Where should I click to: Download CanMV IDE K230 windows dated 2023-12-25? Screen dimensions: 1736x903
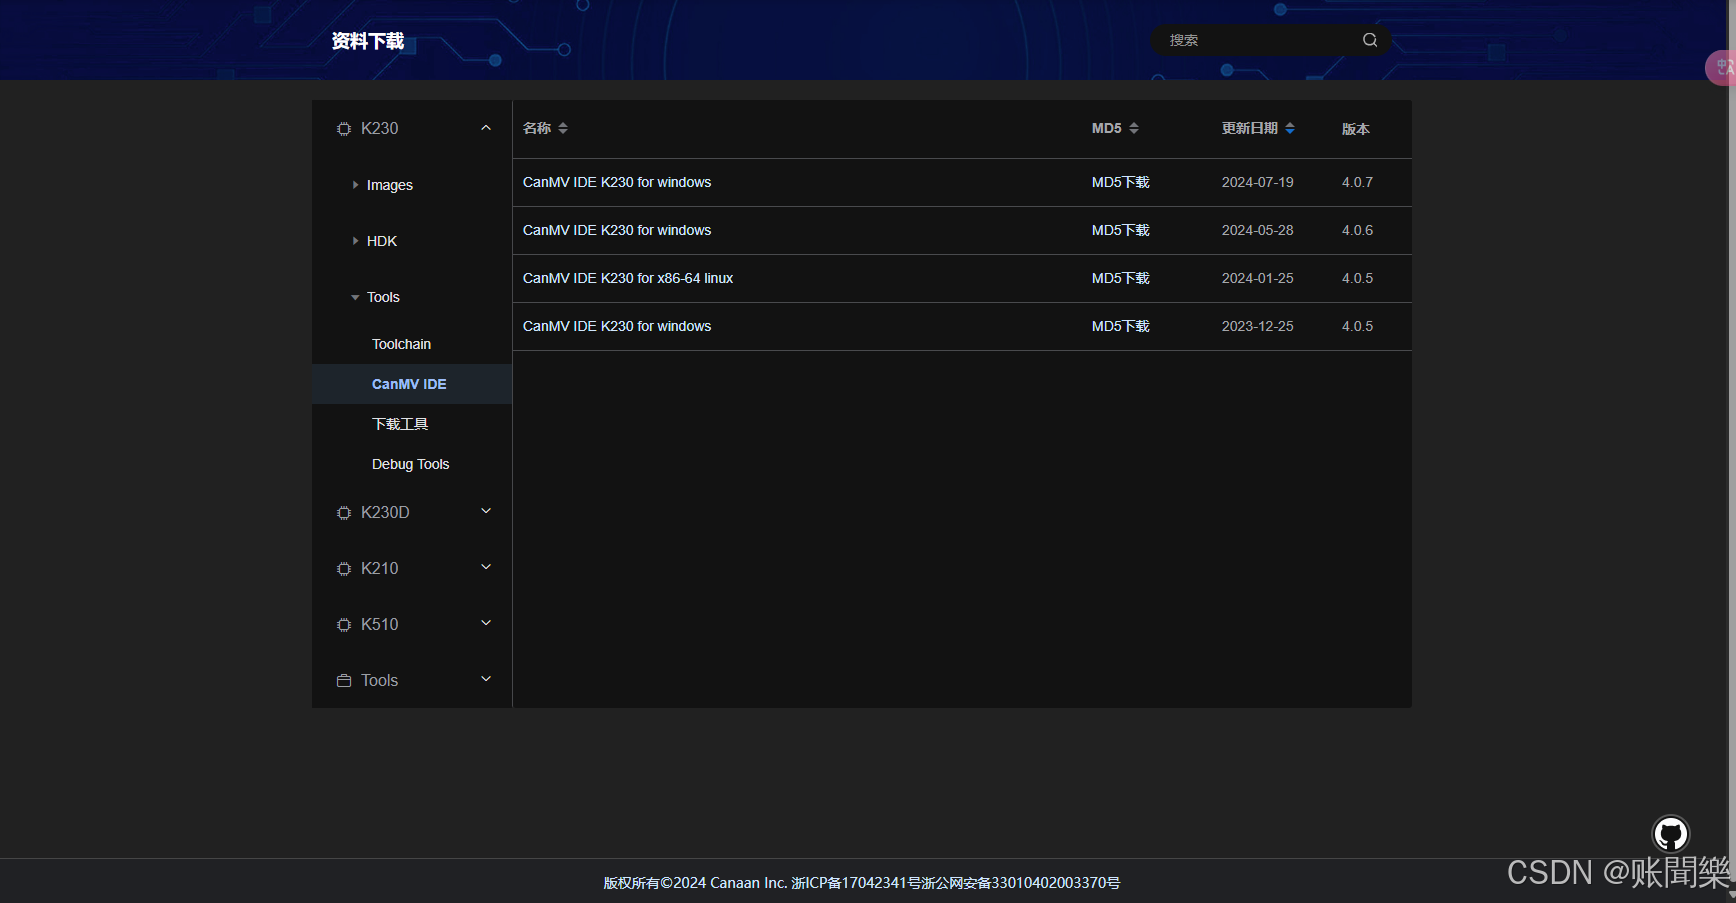(617, 326)
